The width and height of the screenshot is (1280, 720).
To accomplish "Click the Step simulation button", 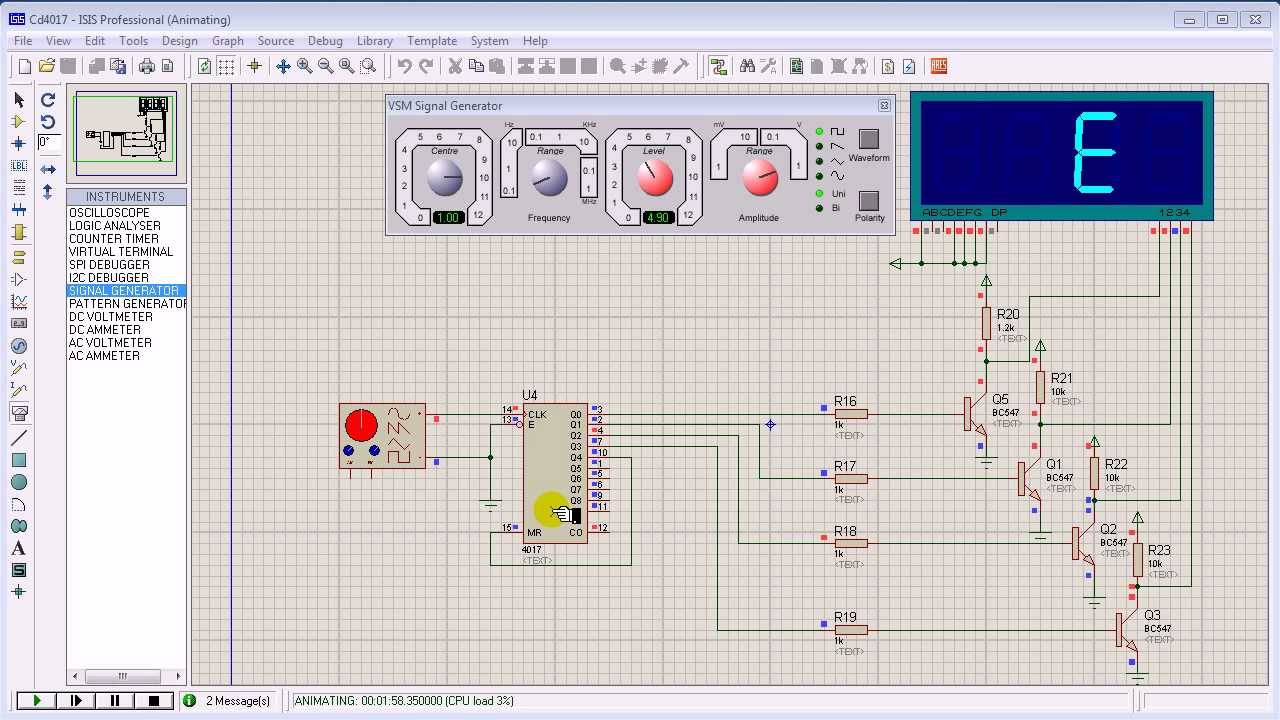I will 75,701.
